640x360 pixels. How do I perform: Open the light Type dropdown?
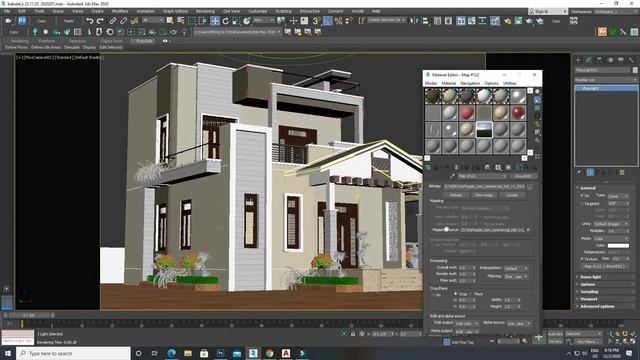(618, 196)
